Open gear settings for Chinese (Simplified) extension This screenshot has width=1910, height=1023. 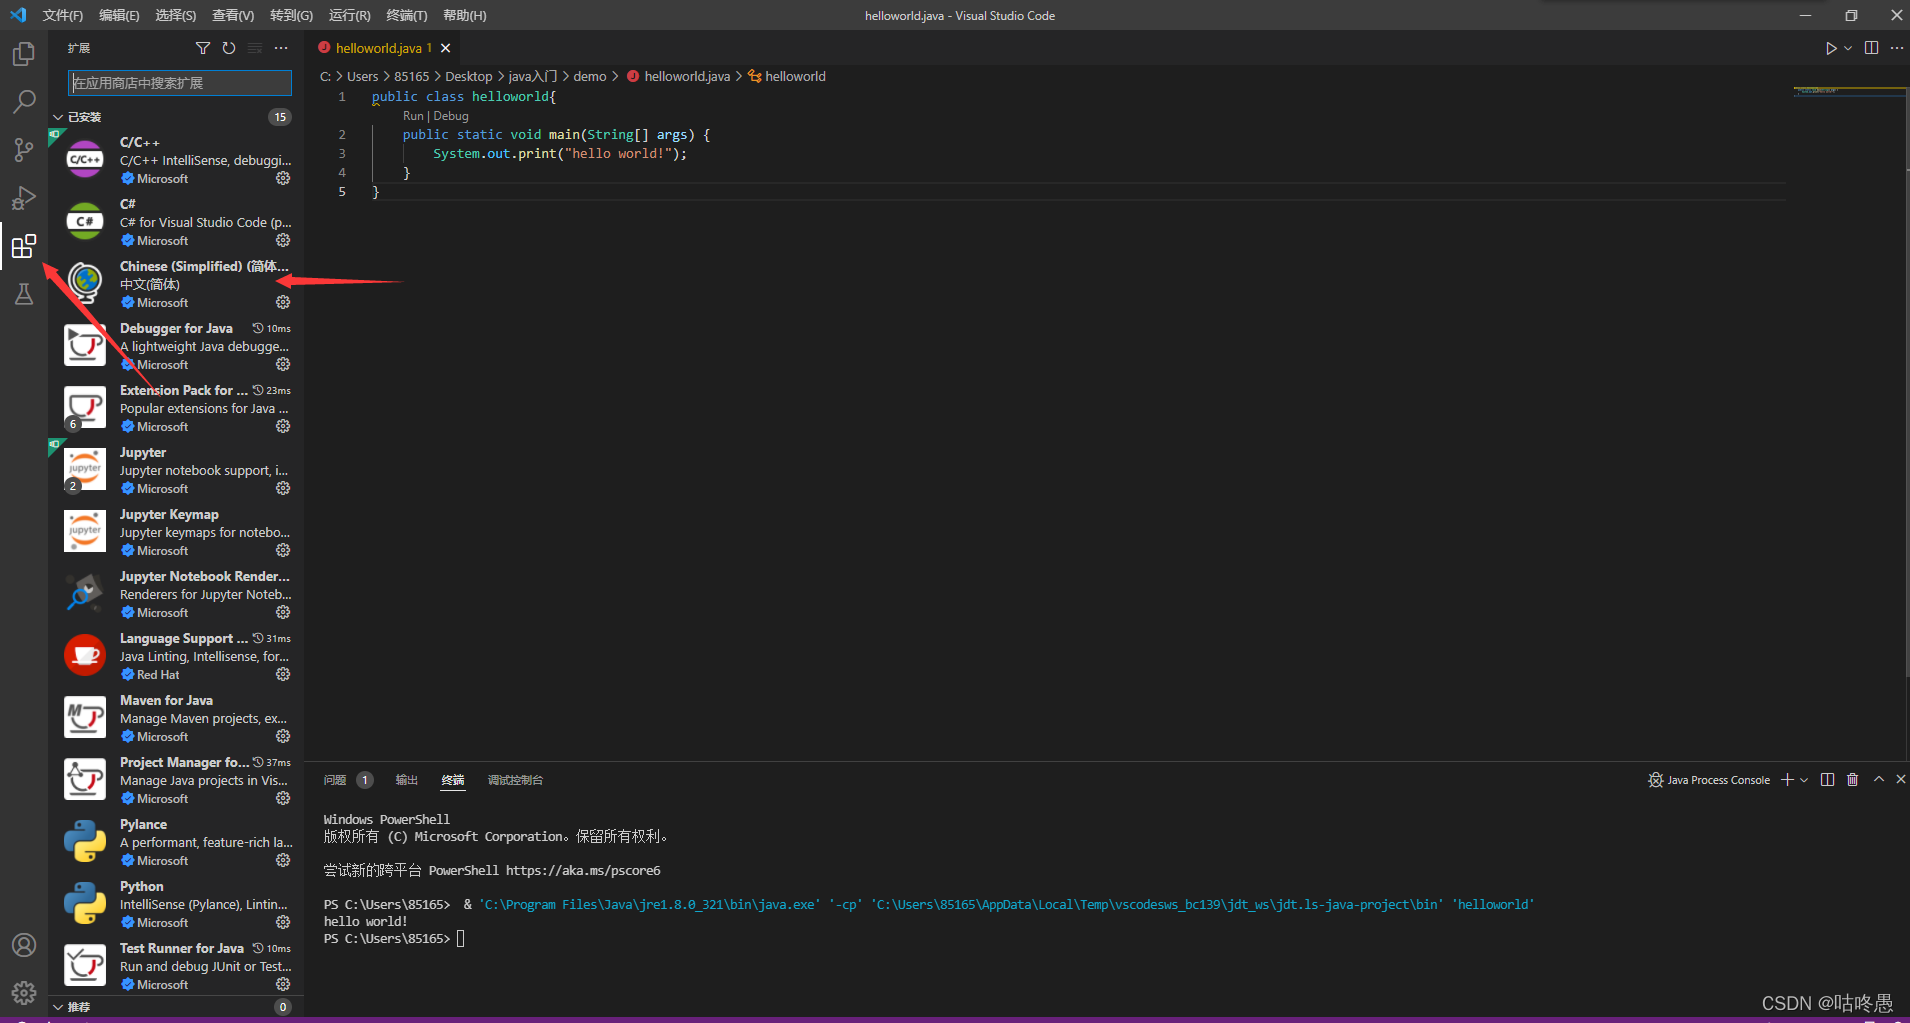(x=283, y=302)
